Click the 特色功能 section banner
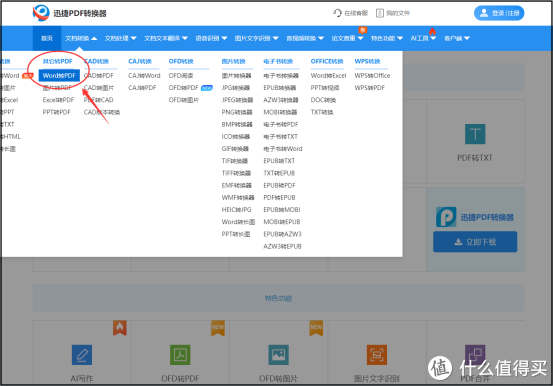This screenshot has height=386, width=553. click(278, 298)
